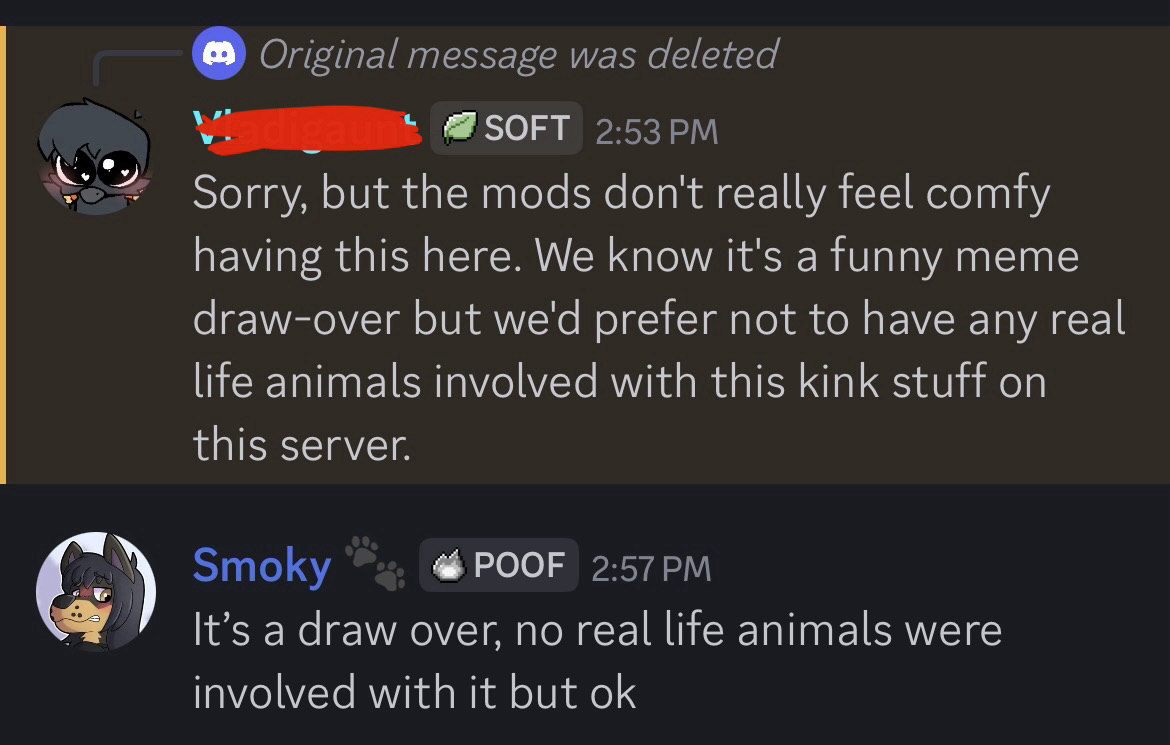This screenshot has width=1170, height=745.
Task: Click the paw print icon beside Smoky
Action: (375, 562)
